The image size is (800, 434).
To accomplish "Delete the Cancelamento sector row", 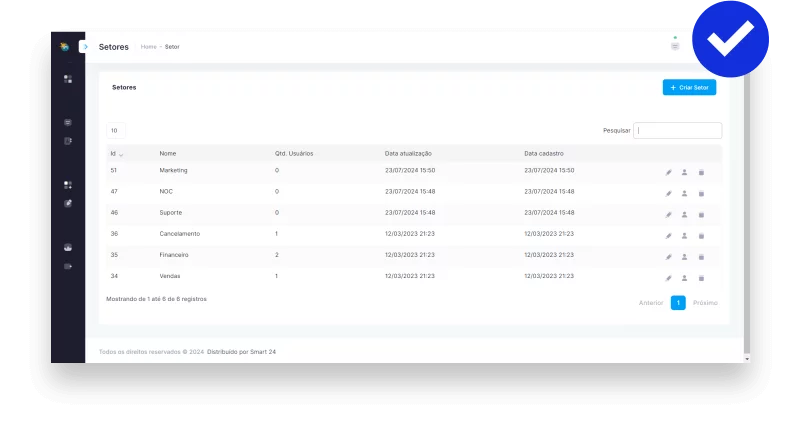I will pos(701,236).
